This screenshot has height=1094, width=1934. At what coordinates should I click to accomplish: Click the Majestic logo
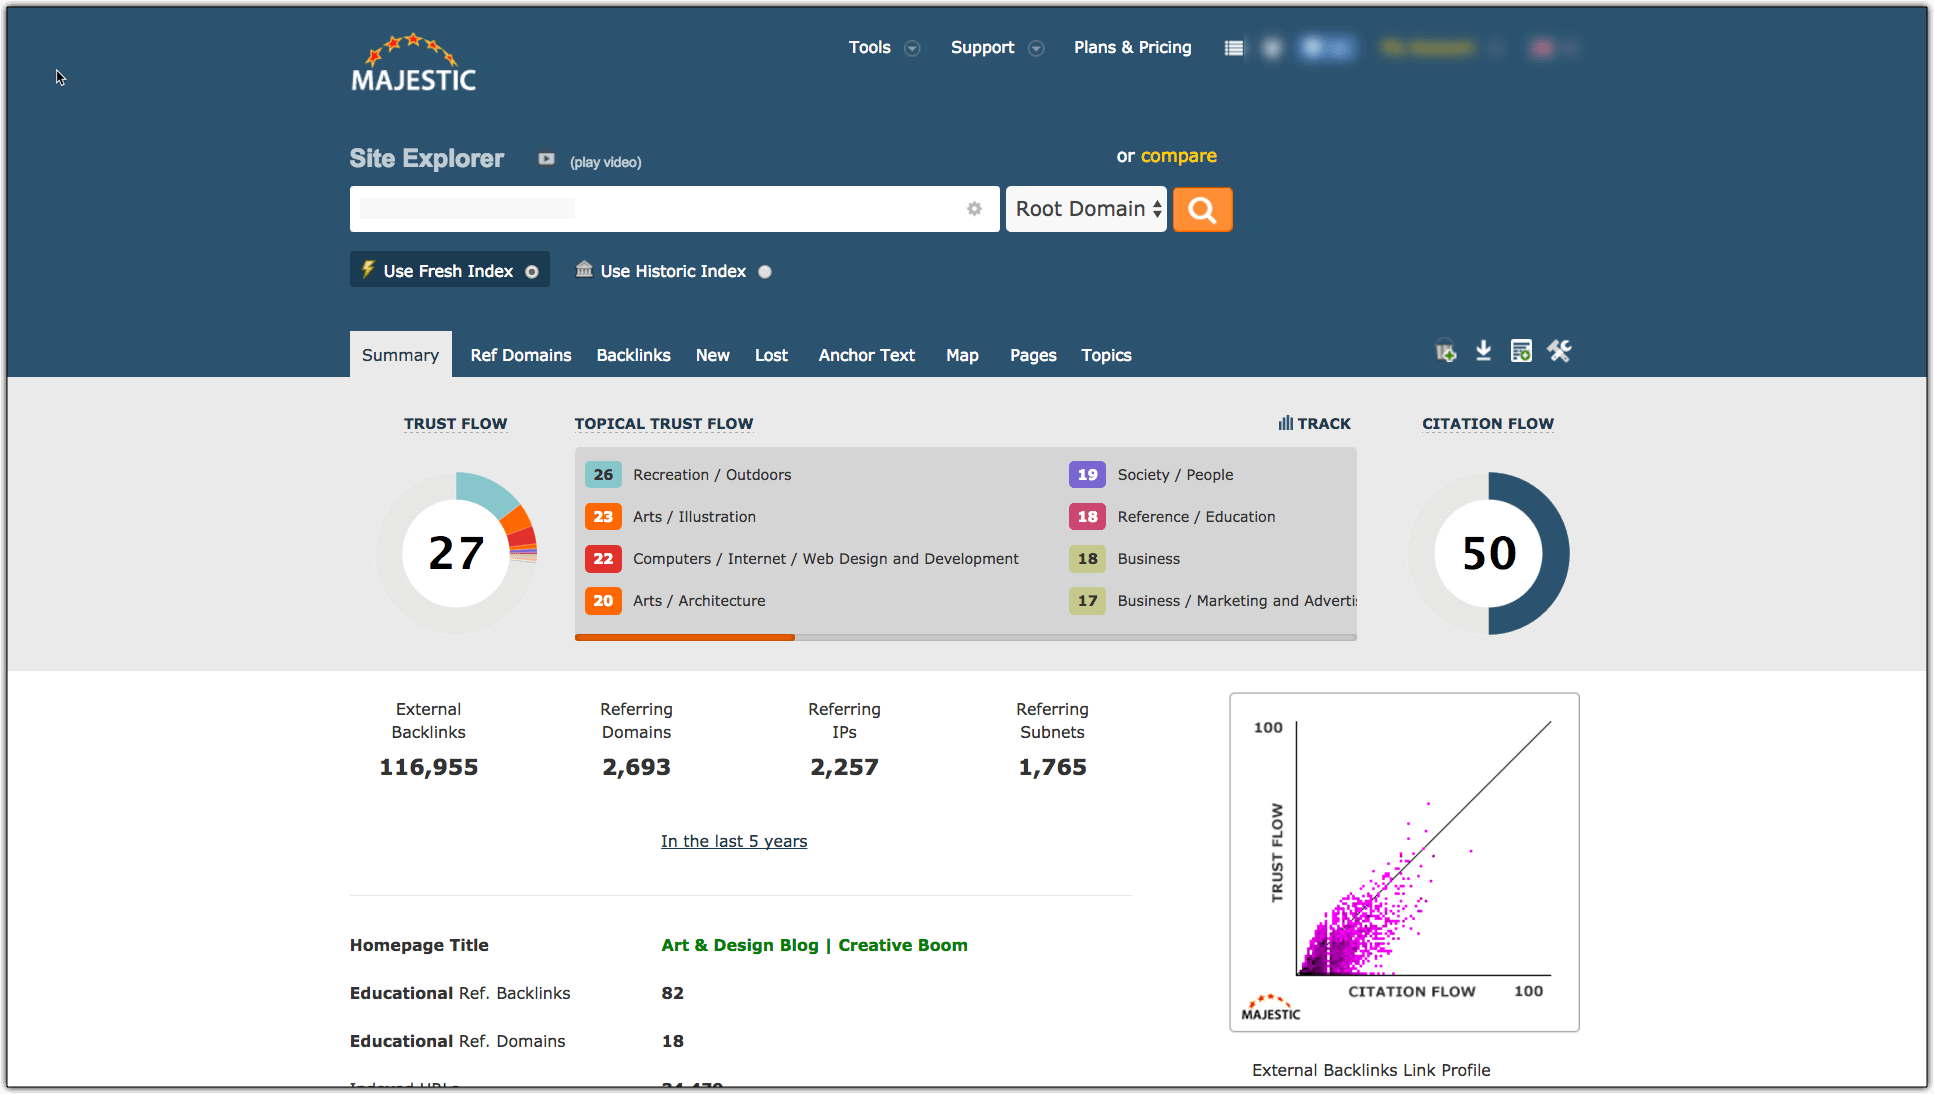coord(414,63)
